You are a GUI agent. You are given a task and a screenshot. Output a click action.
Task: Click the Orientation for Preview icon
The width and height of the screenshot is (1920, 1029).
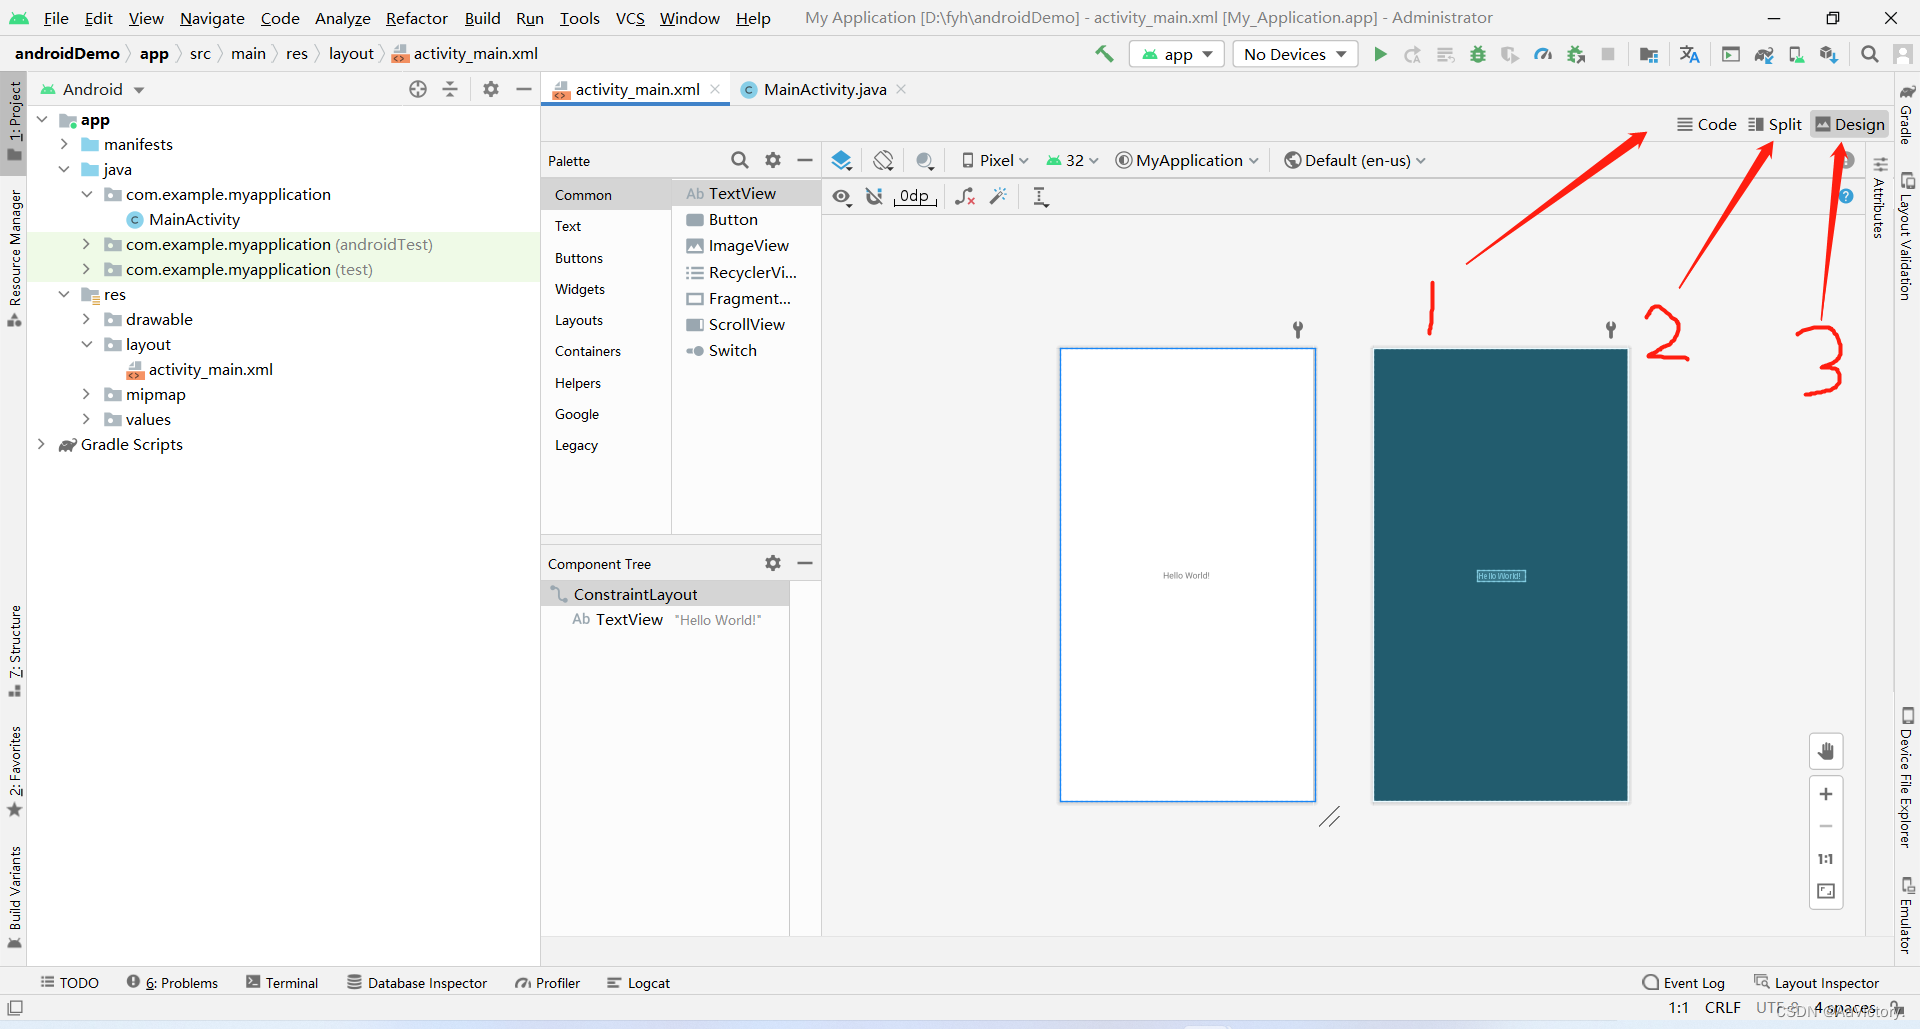[x=883, y=160]
